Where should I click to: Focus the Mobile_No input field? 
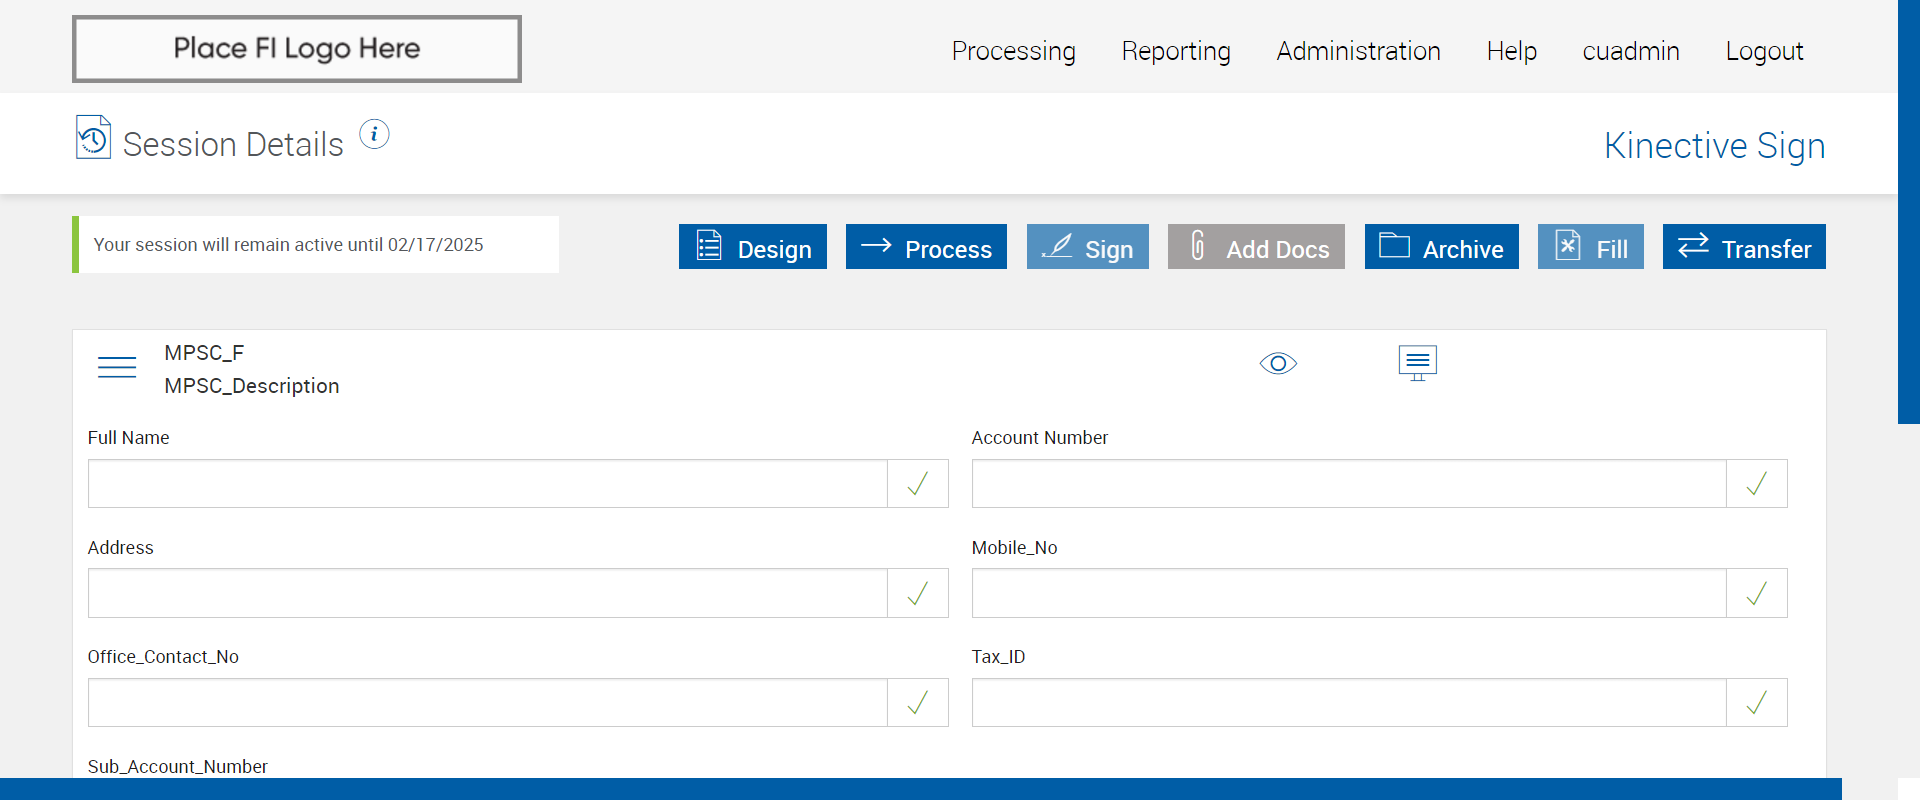(x=1349, y=594)
